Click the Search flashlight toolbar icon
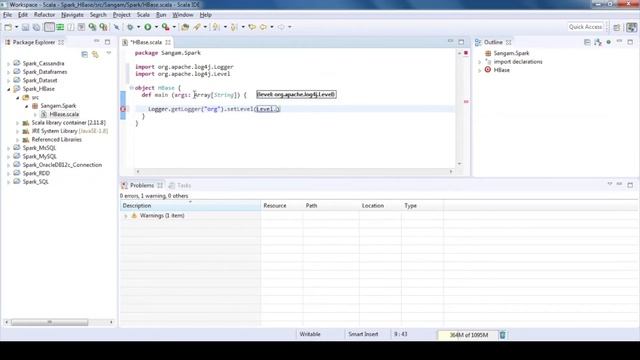Screen dimensions: 640x360 point(197,27)
